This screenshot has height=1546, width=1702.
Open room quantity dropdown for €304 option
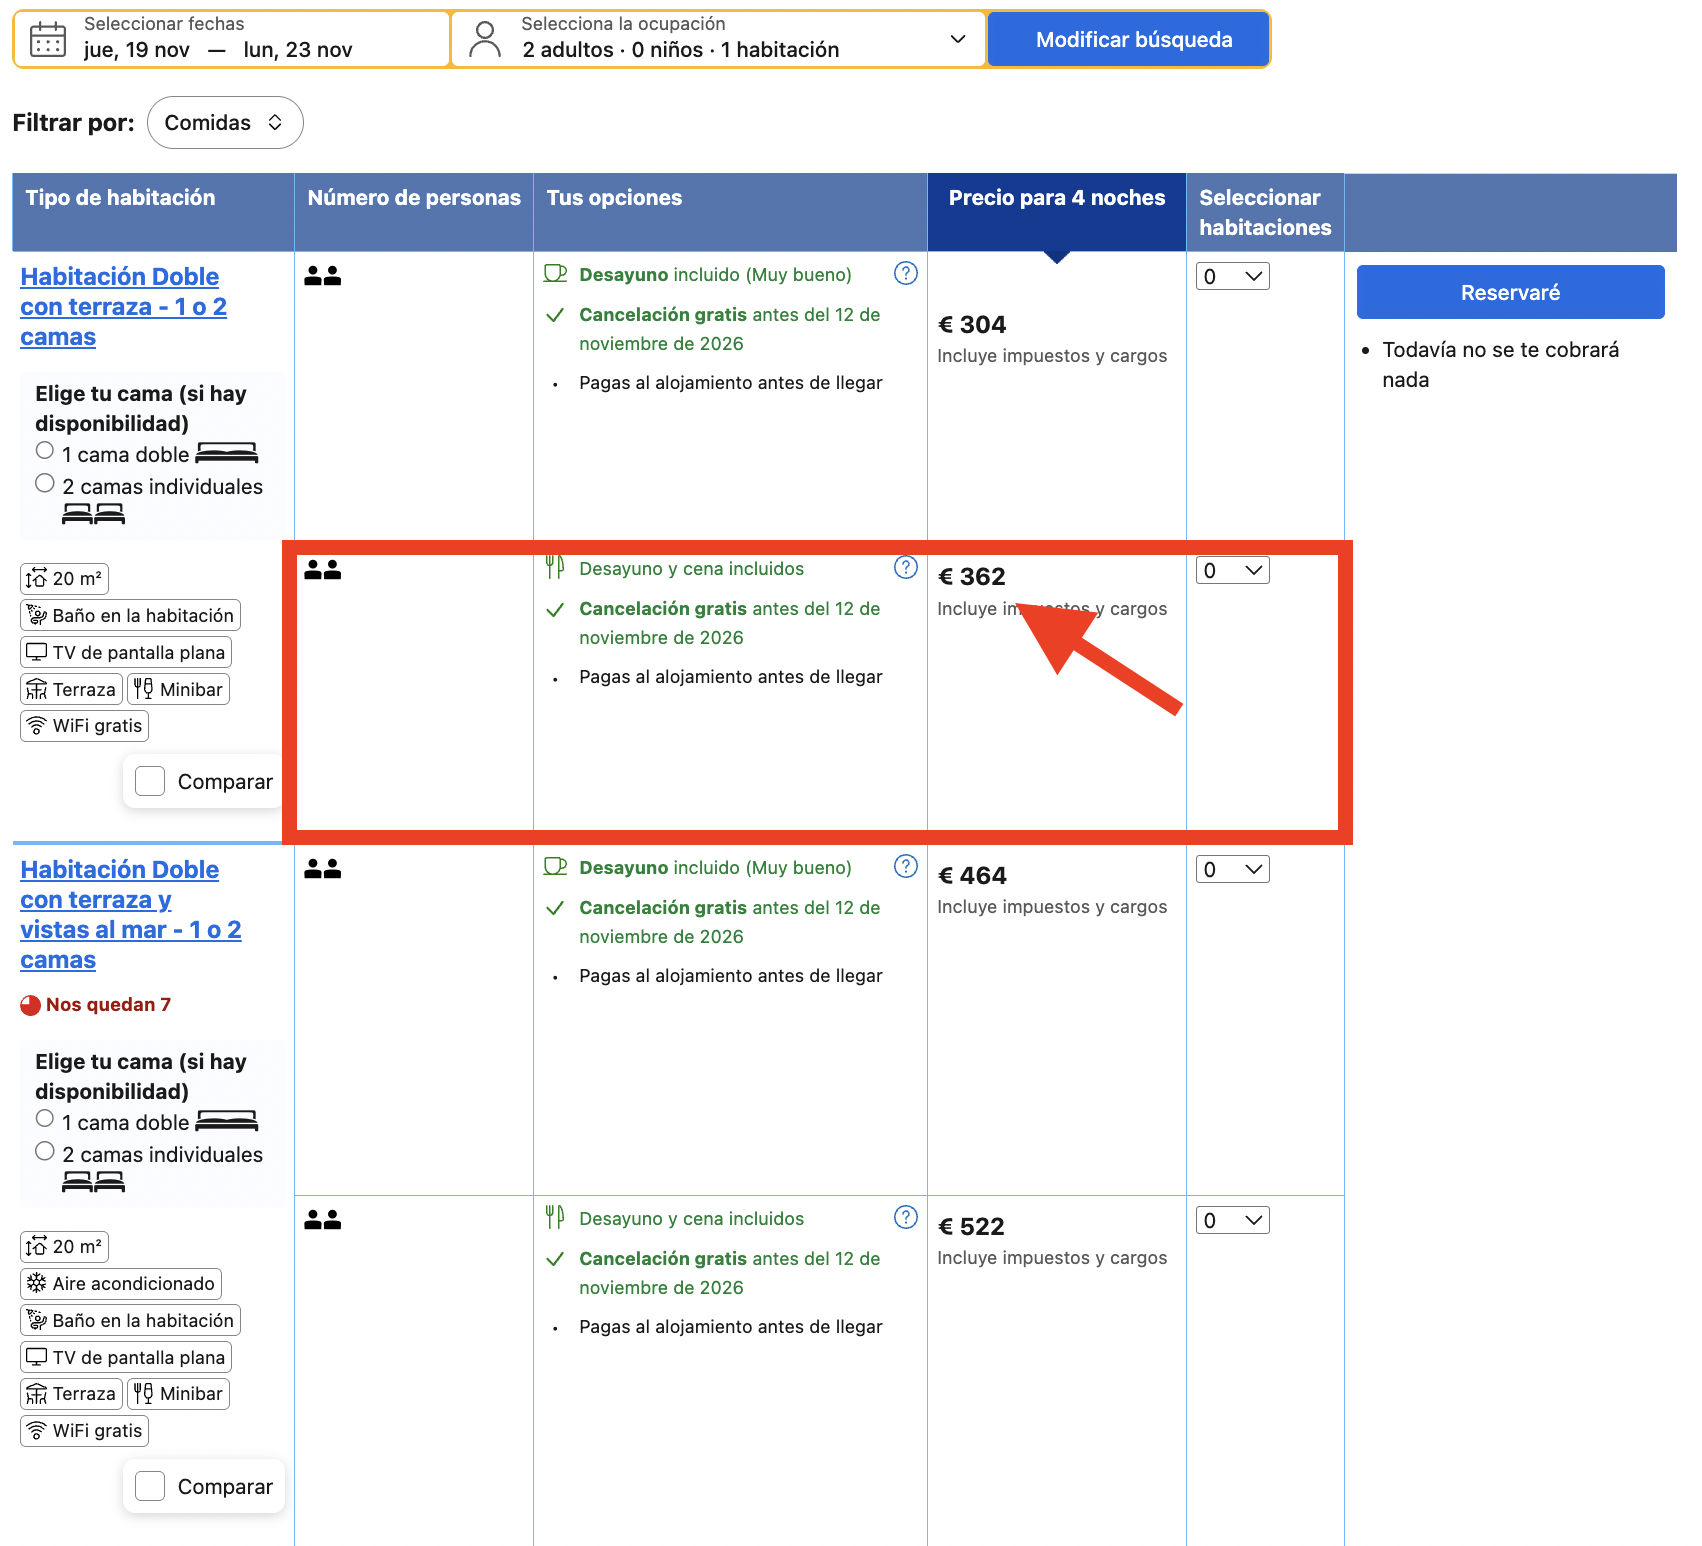tap(1233, 276)
